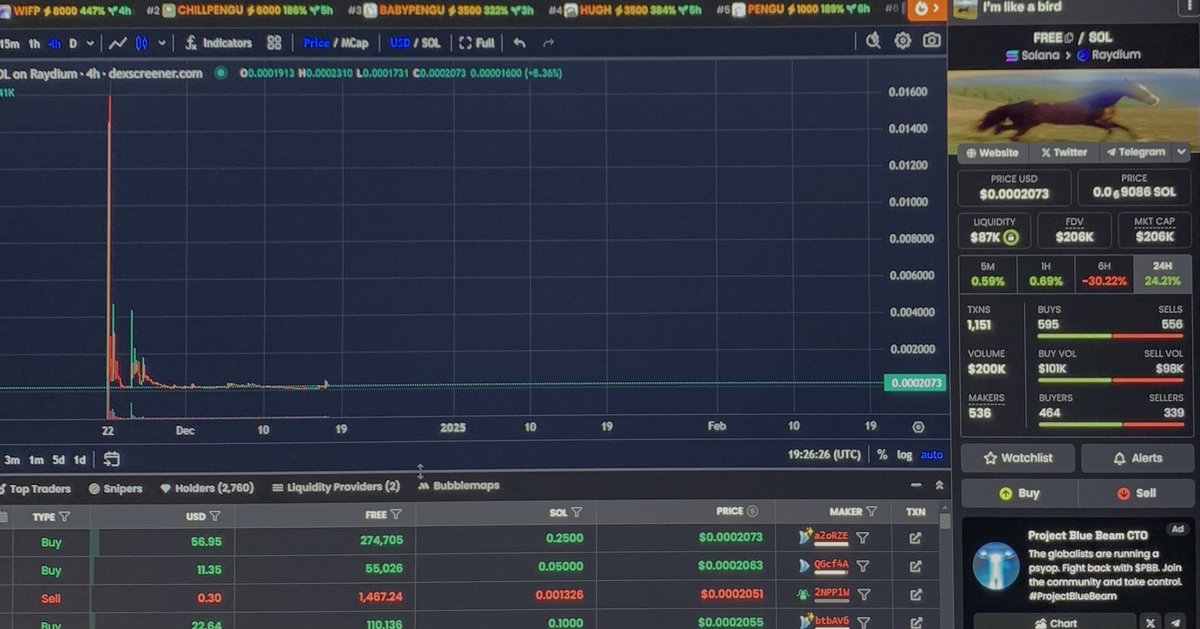Screen dimensions: 1200x629
Task: Filter by maker QGcf4A
Action: (863, 566)
